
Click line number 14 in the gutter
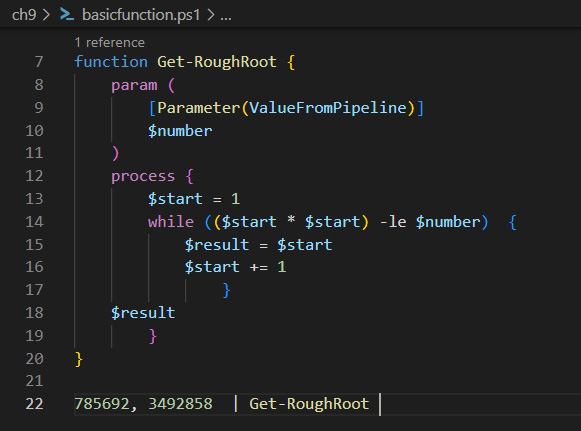(x=34, y=222)
